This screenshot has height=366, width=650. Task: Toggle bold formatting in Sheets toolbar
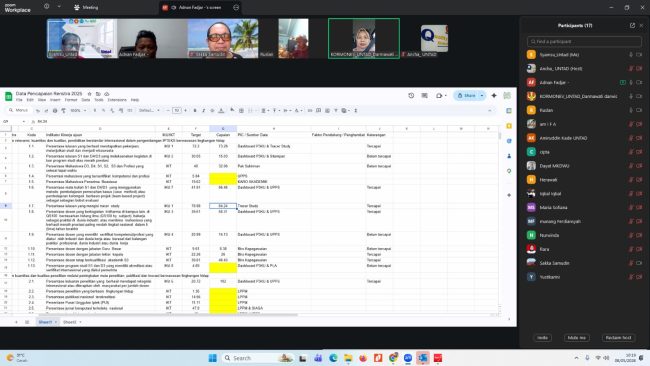(x=195, y=111)
